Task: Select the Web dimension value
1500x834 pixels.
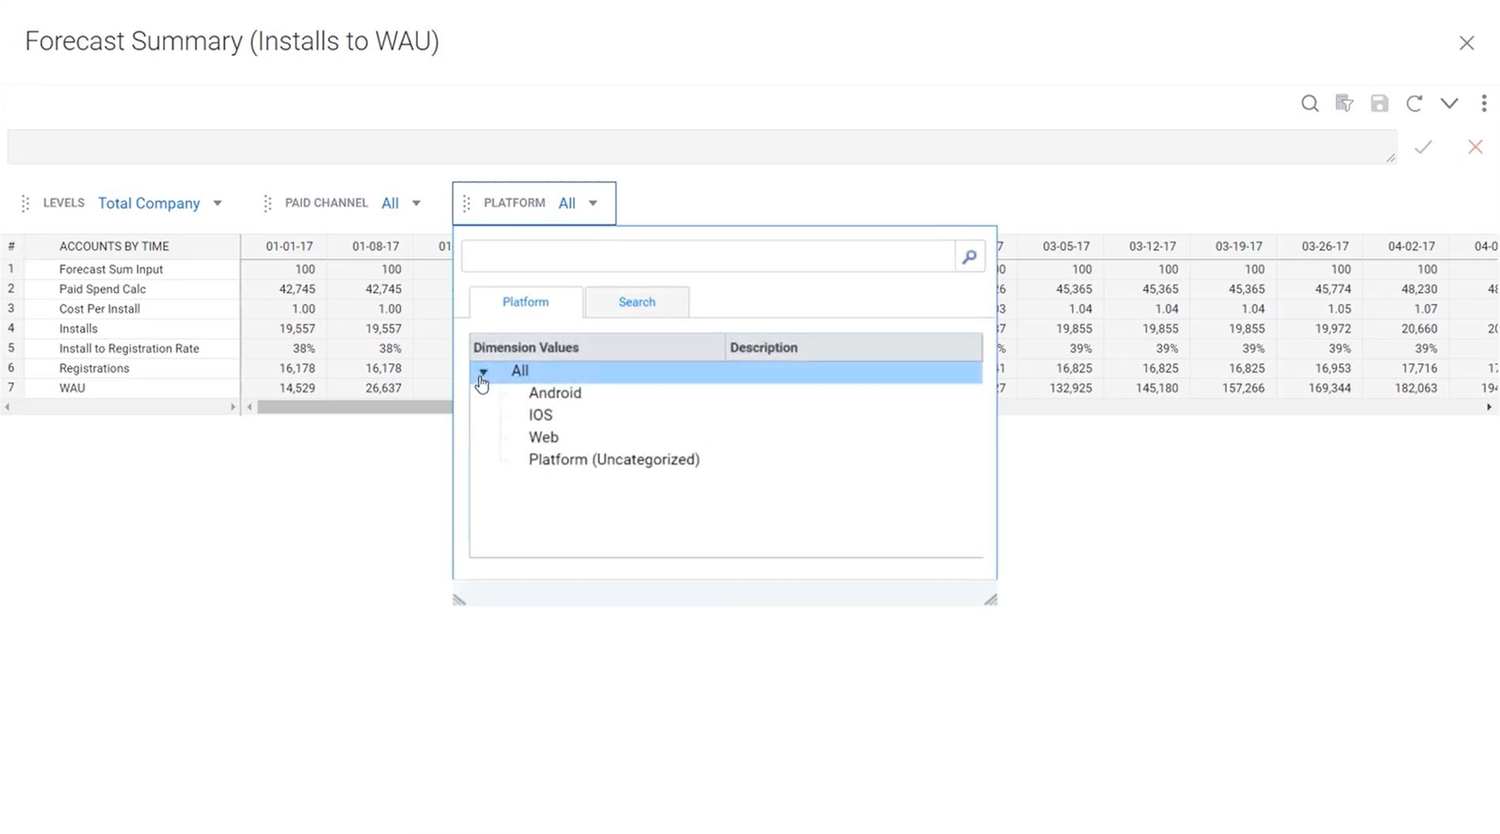Action: tap(543, 437)
